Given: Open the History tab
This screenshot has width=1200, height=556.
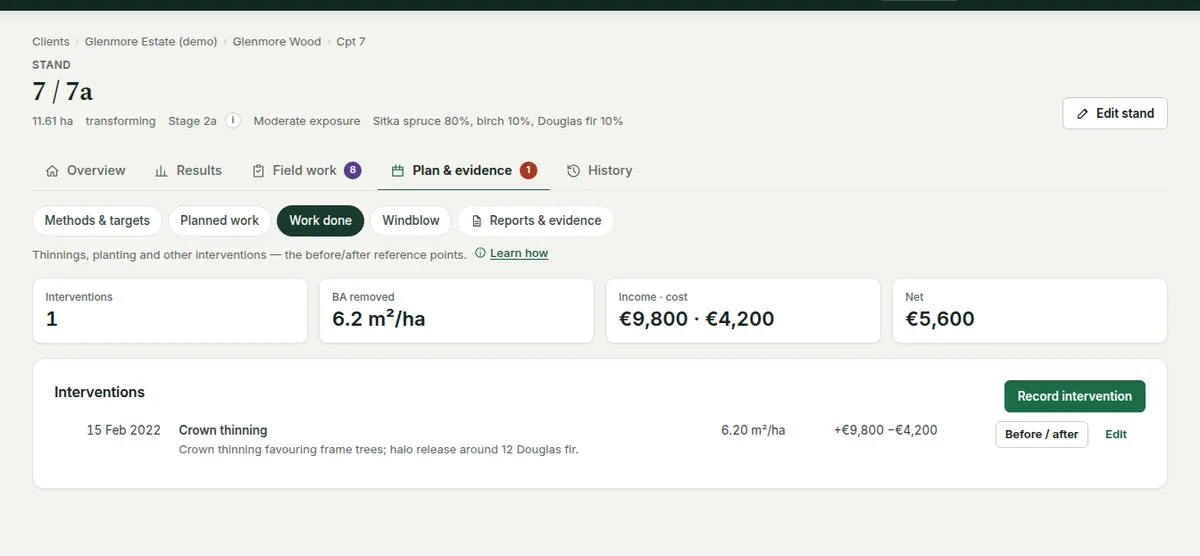Looking at the screenshot, I should (600, 171).
